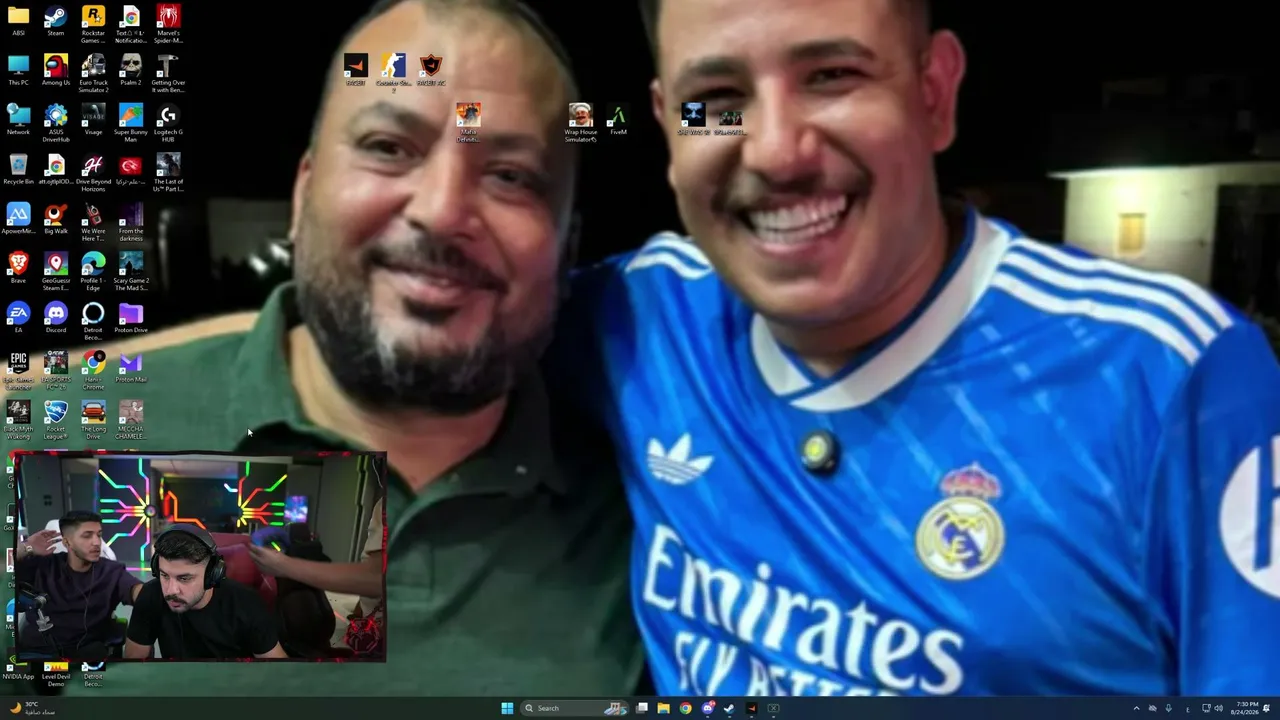1280x720 pixels.
Task: Select the Brave browser desktop shortcut
Action: coord(18,268)
